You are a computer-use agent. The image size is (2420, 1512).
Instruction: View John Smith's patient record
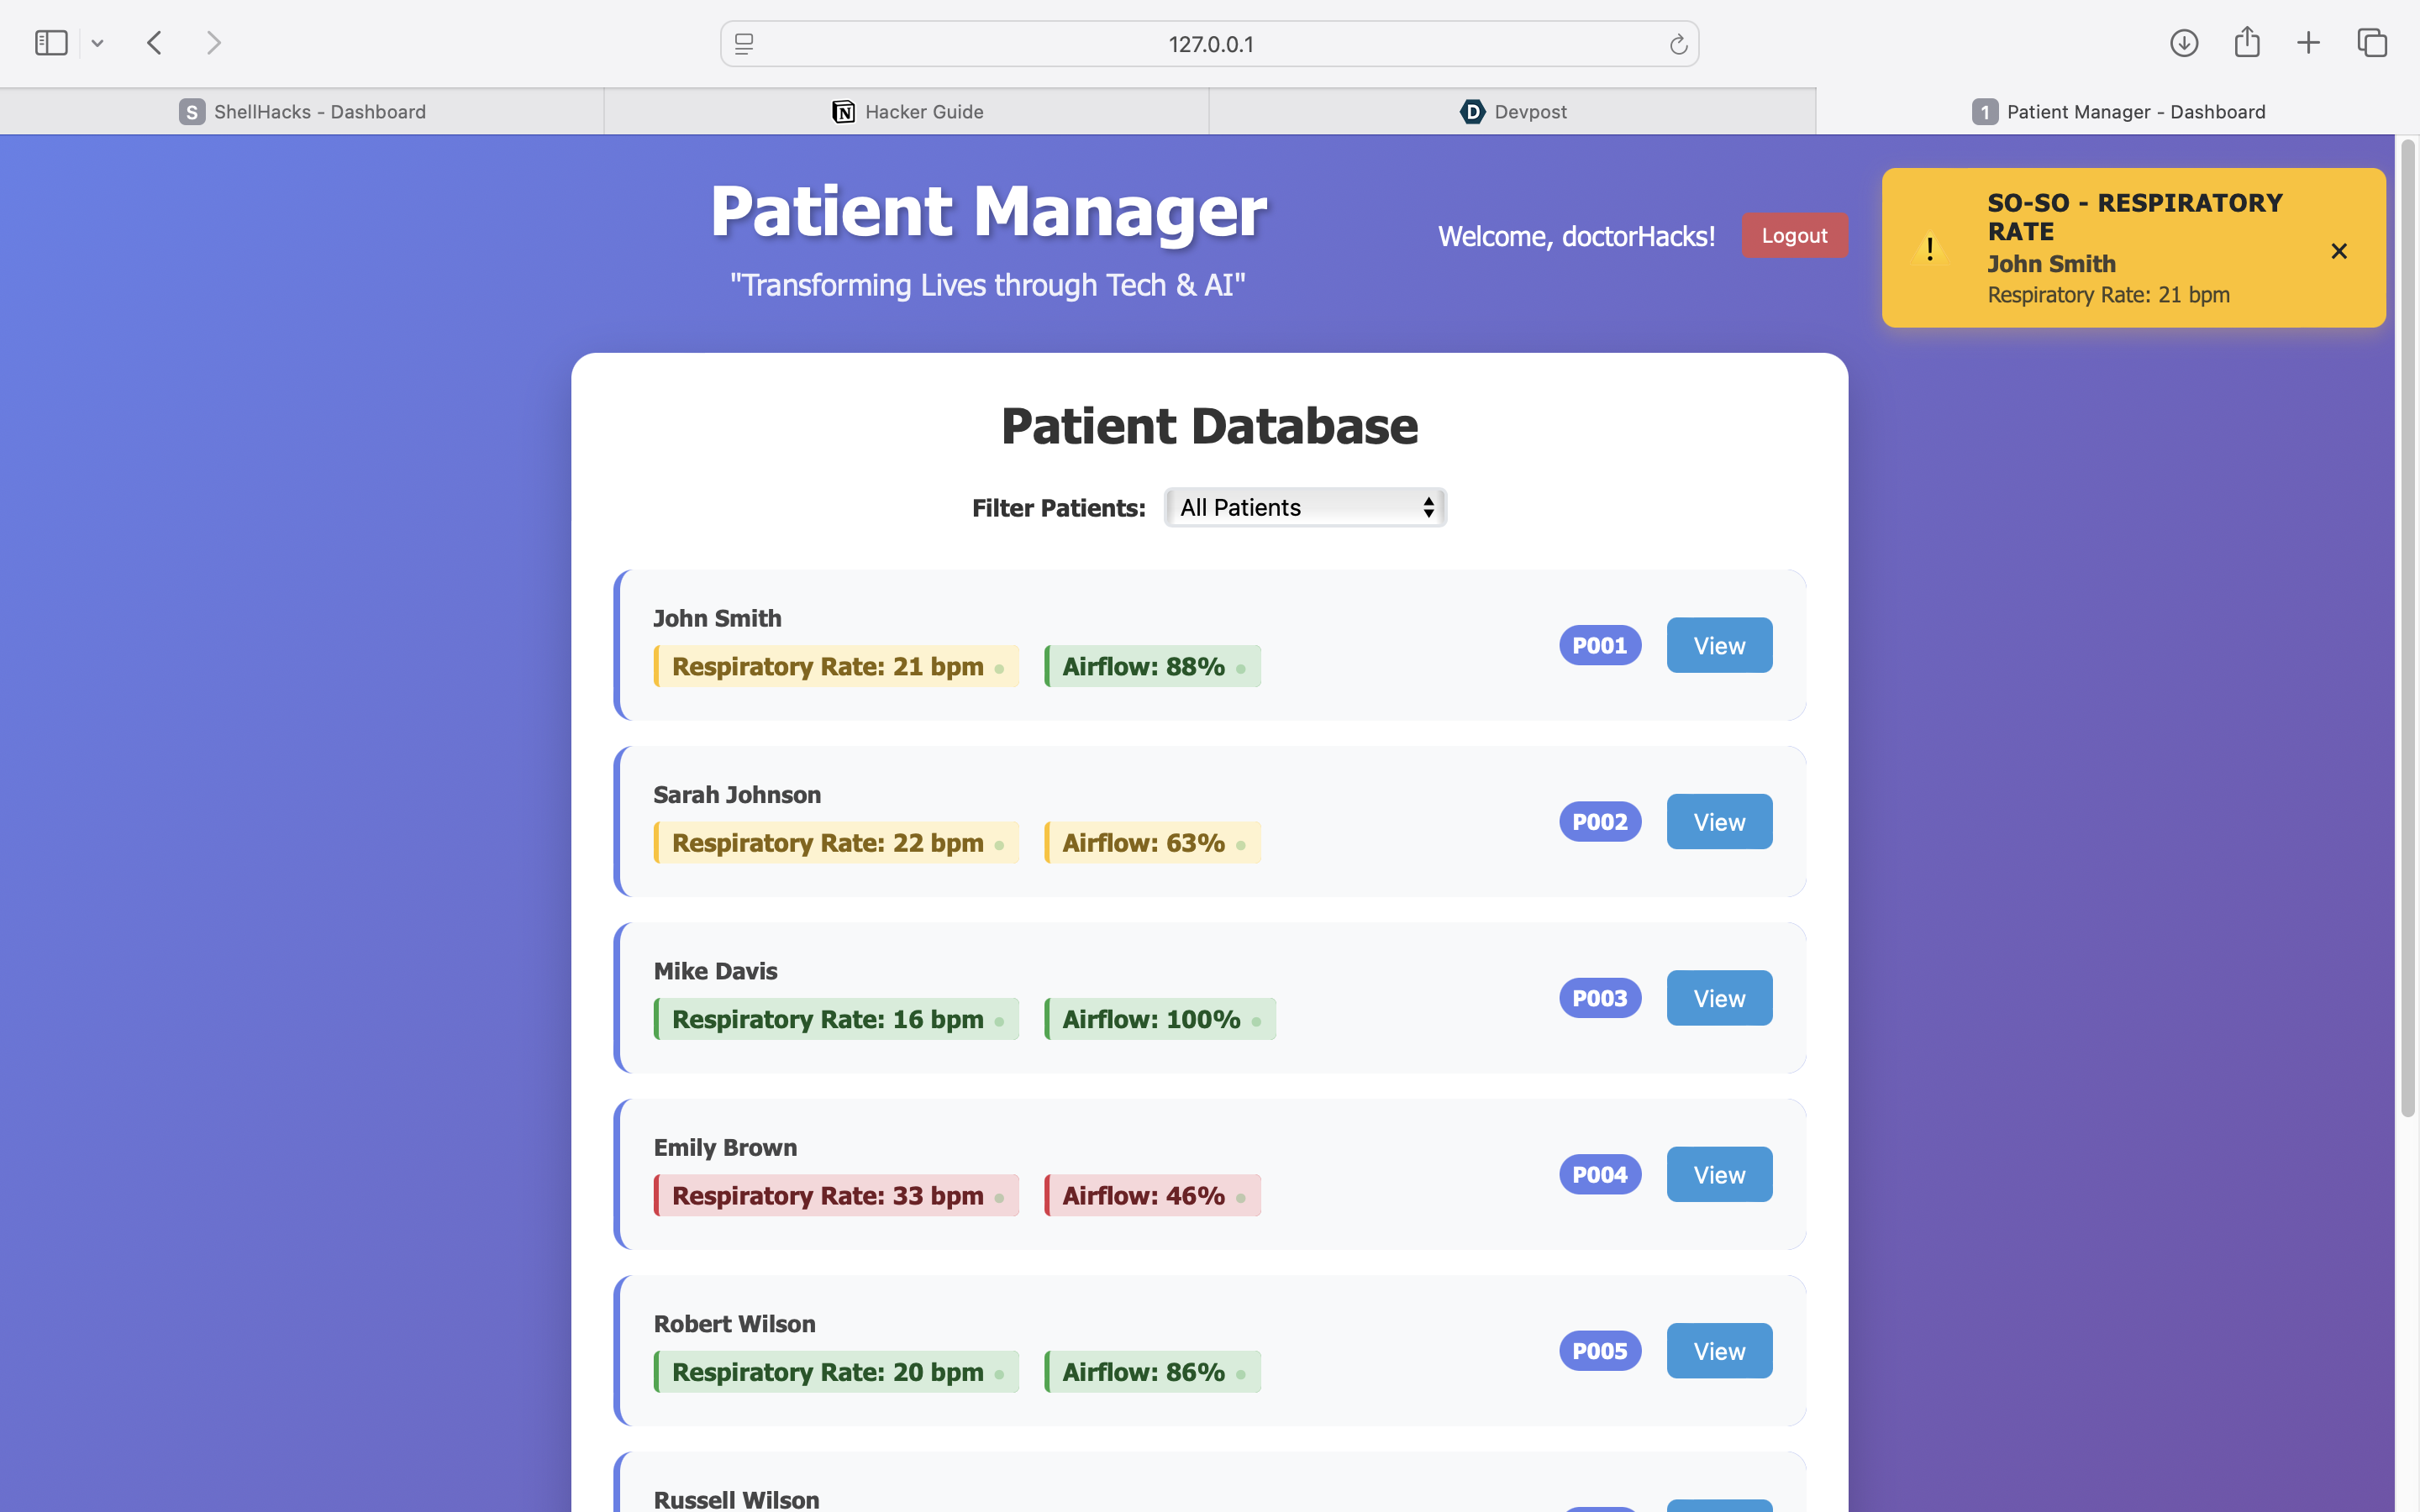coord(1719,646)
